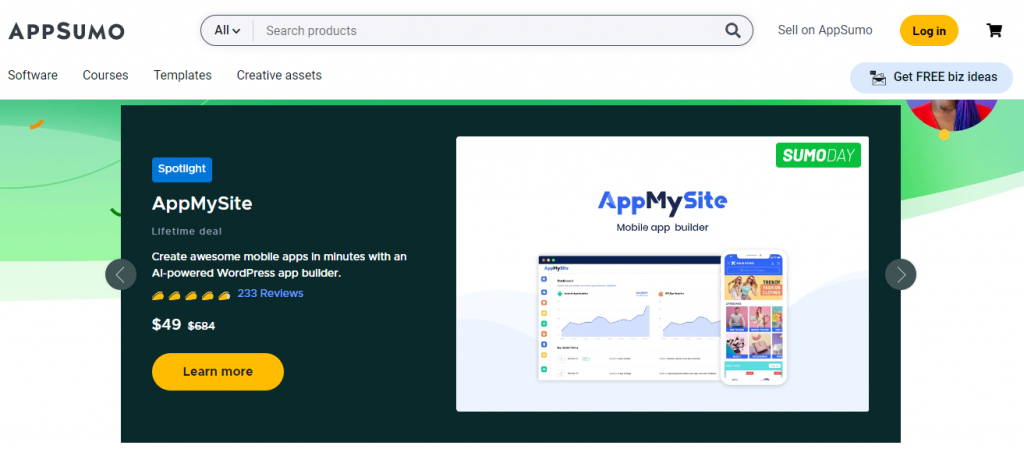Viewport: 1024px width, 449px height.
Task: Click the taco rating icons
Action: 191,295
